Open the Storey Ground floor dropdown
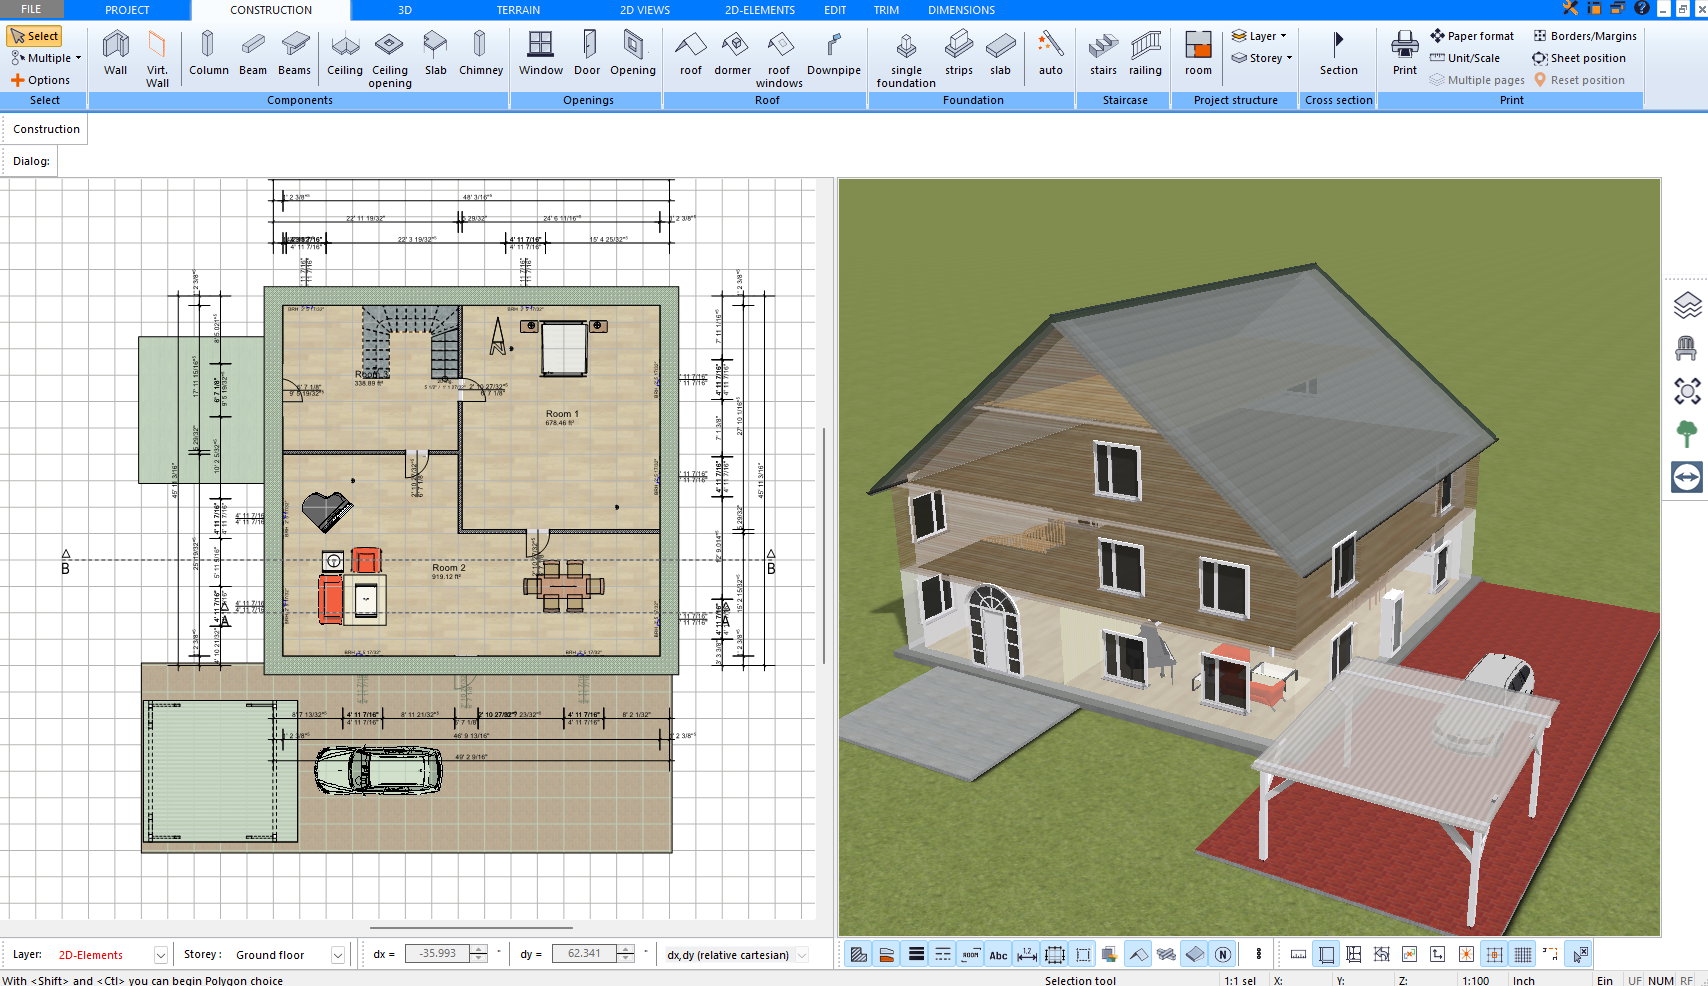Viewport: 1708px width, 986px height. tap(338, 955)
